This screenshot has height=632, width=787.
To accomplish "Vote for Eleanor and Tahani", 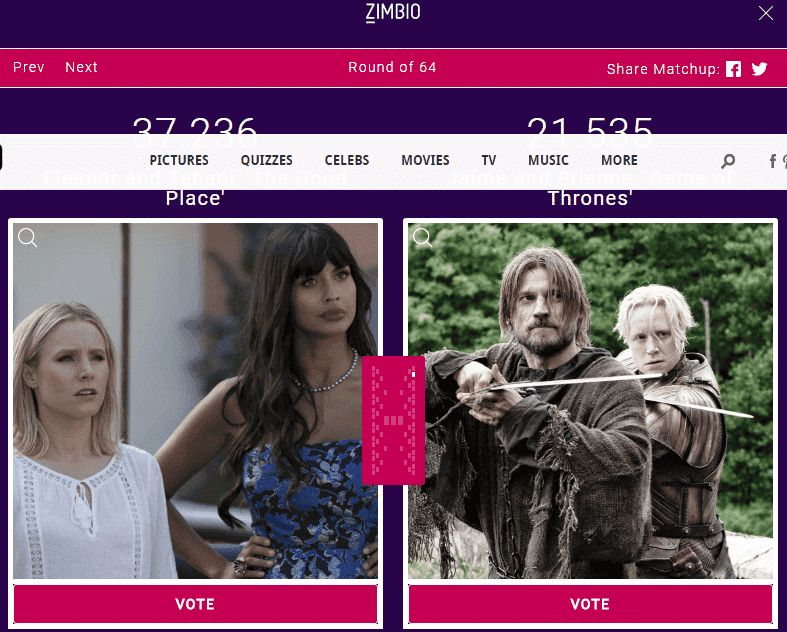I will click(195, 604).
